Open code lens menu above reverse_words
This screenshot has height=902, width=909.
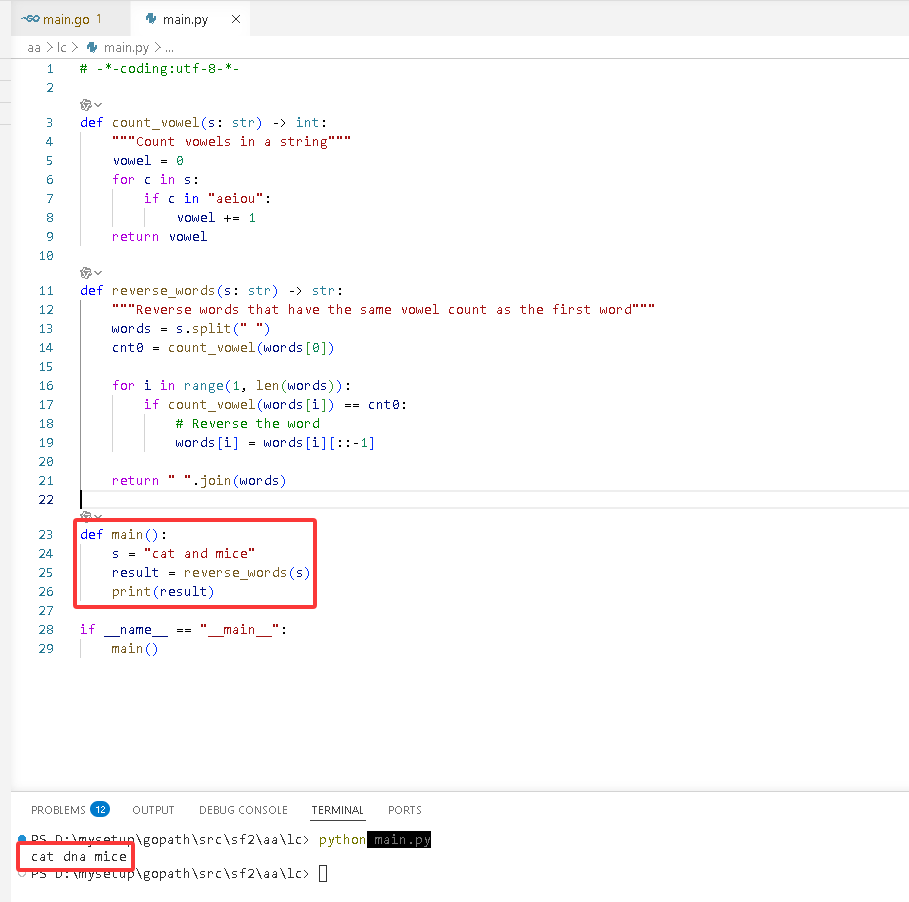pos(91,272)
